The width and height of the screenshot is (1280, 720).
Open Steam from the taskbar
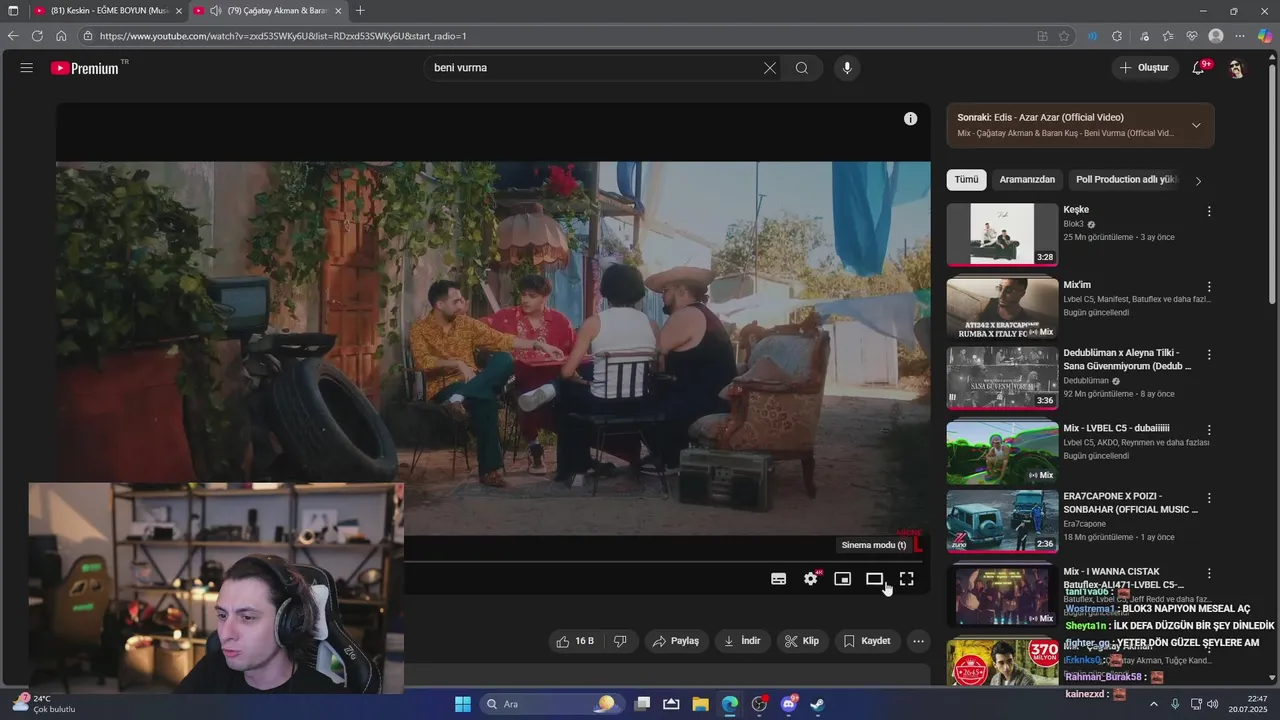[817, 704]
